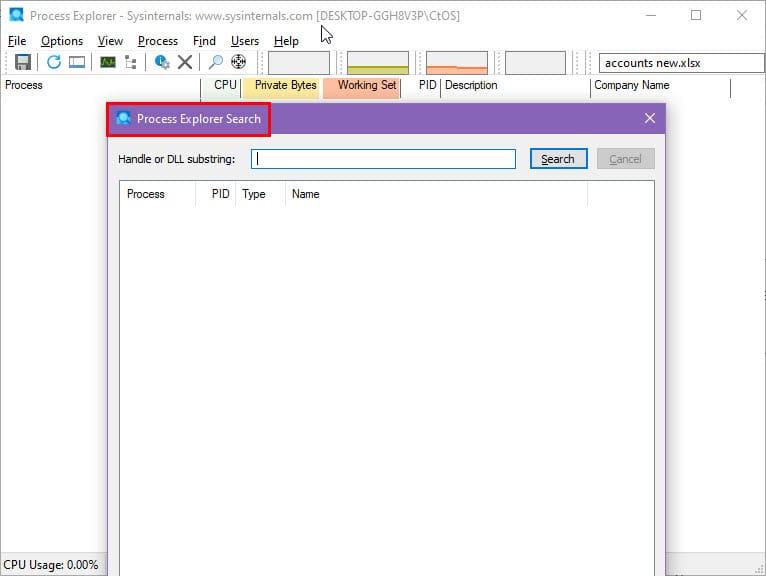Image resolution: width=766 pixels, height=576 pixels.
Task: Click the green-line mini graph in toolbar
Action: click(378, 63)
